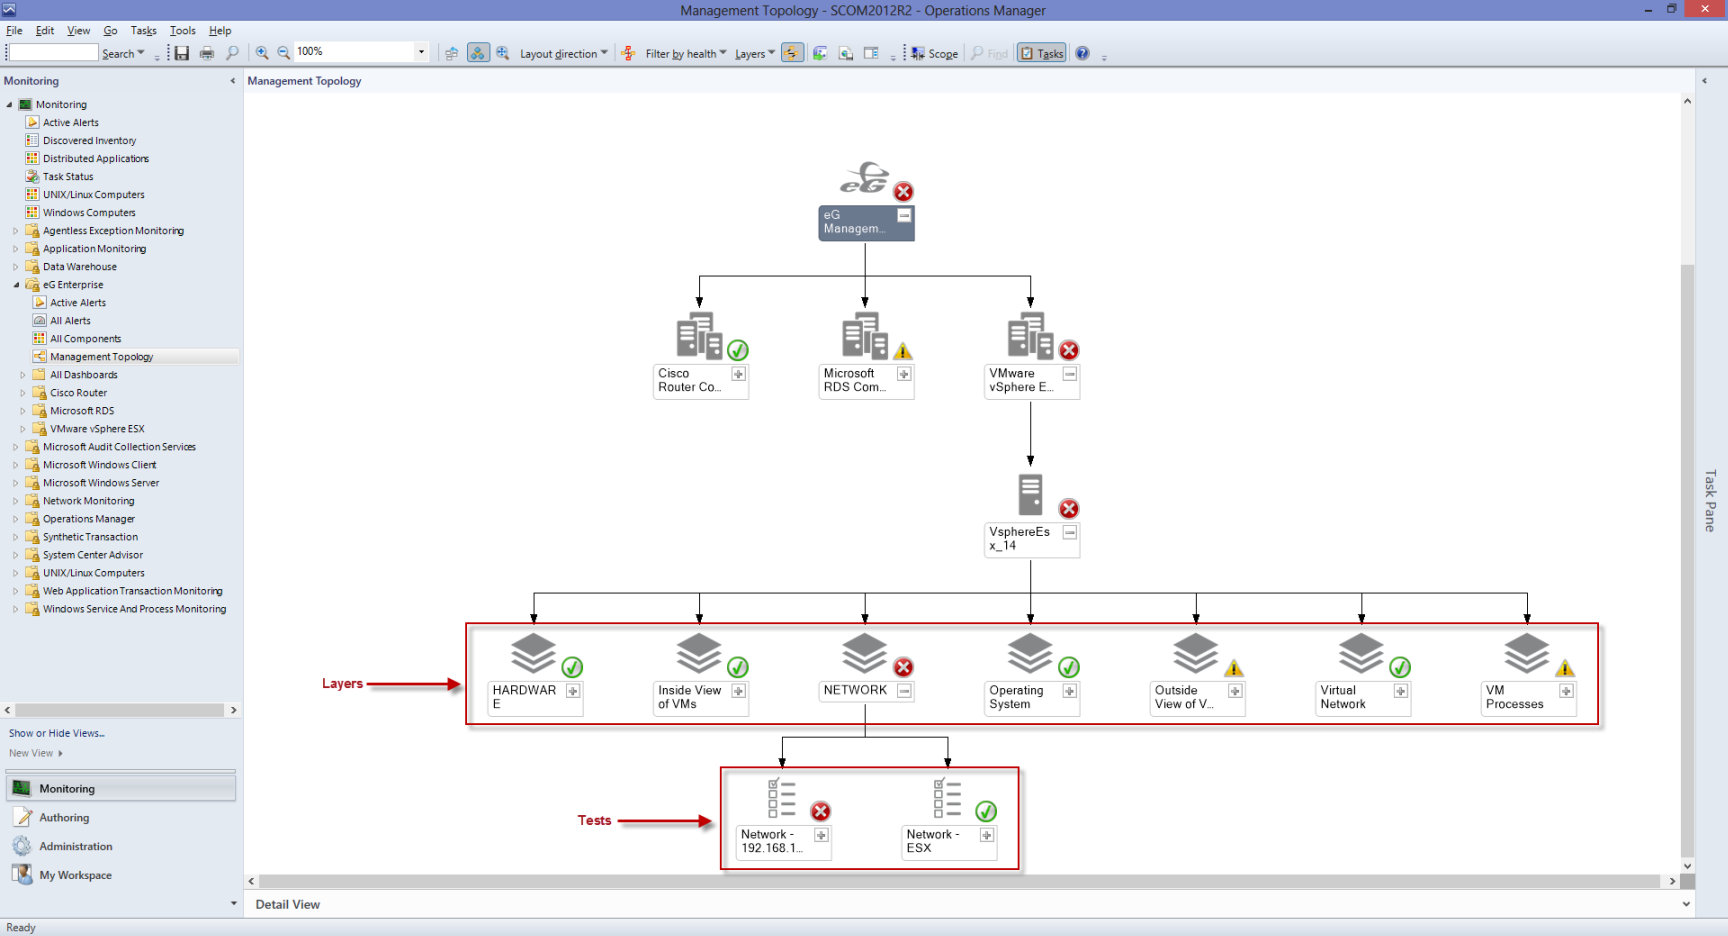Toggle the Tasks pane button

point(1042,53)
